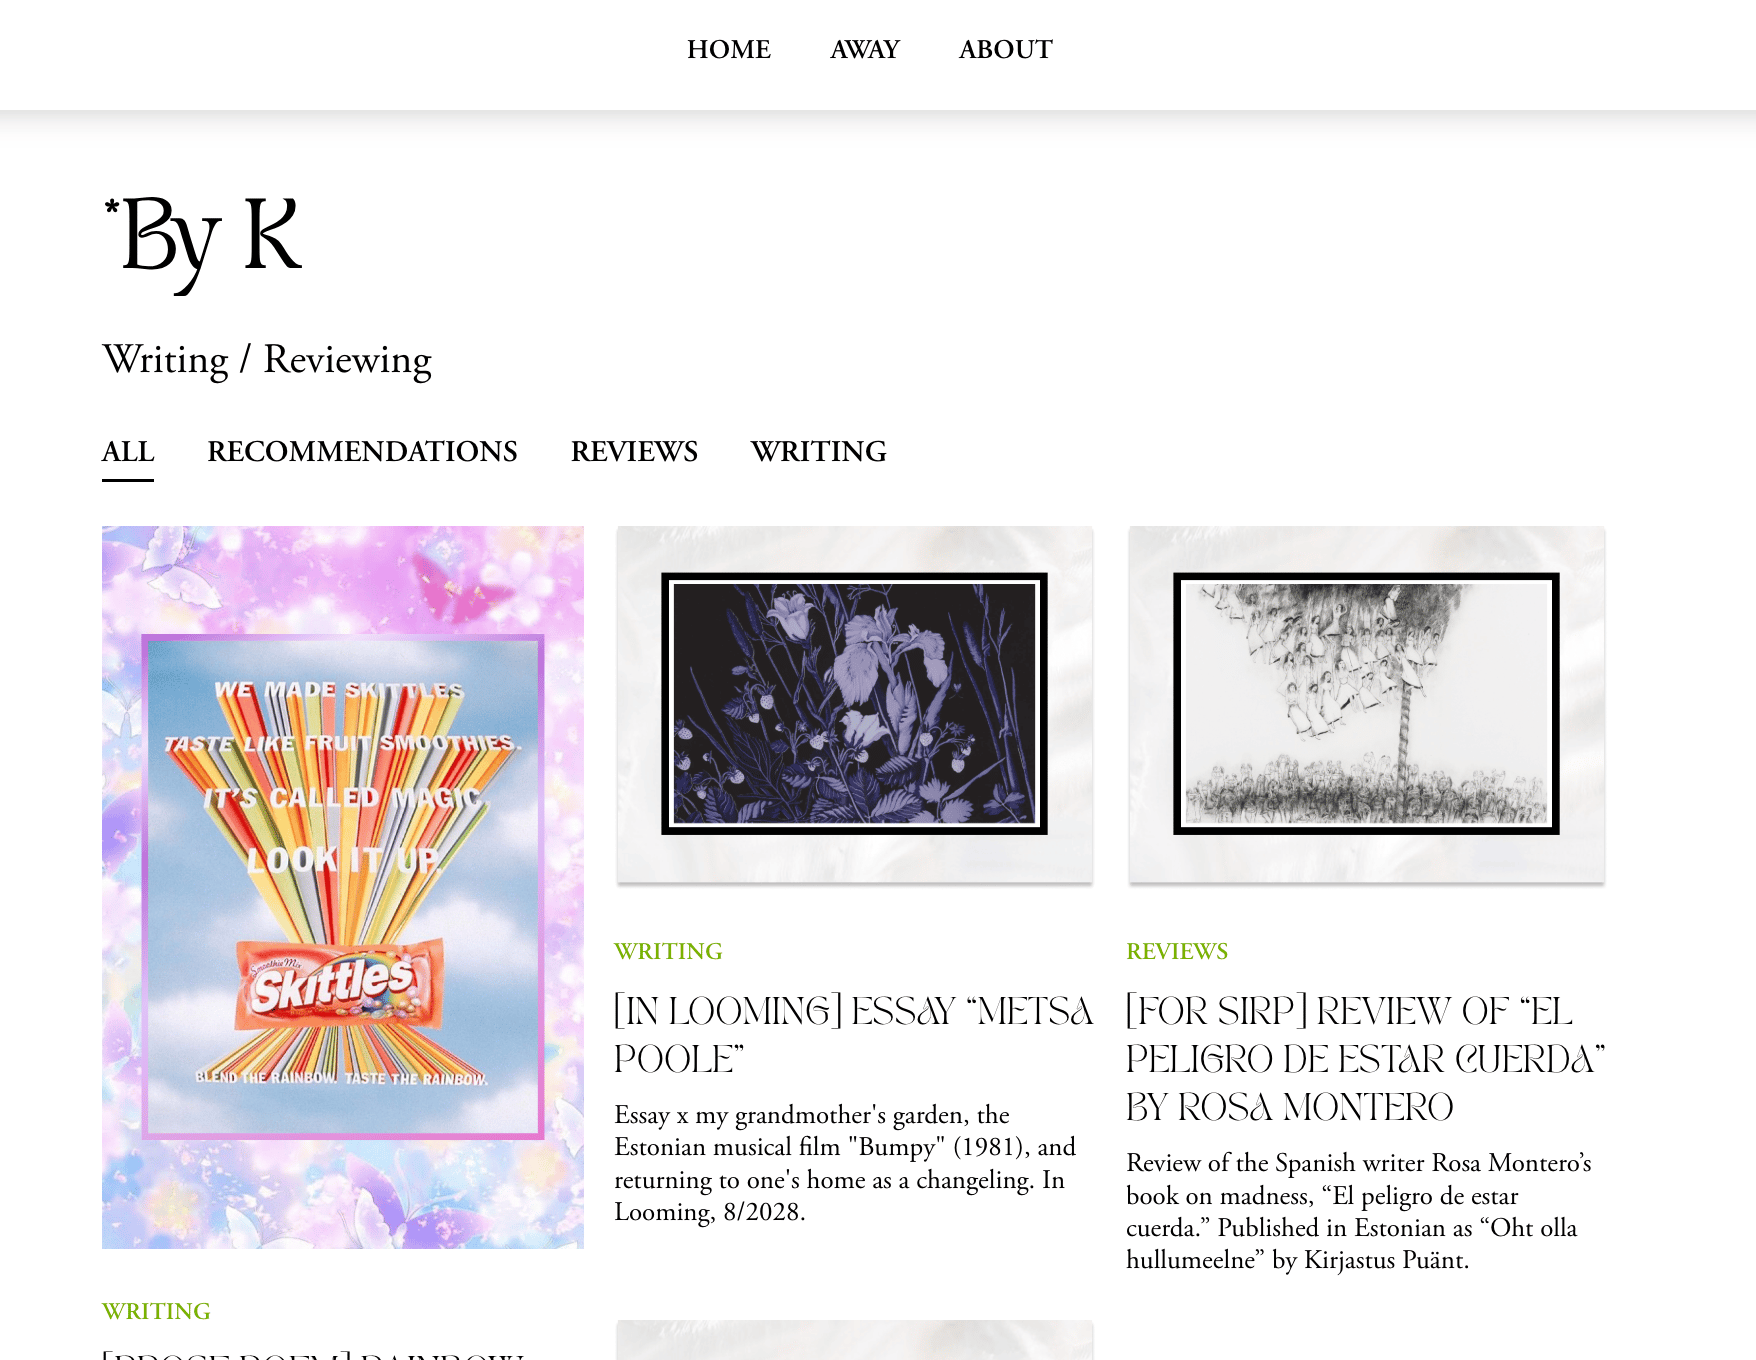Click the grandmother's garden essay description

pos(845,1163)
